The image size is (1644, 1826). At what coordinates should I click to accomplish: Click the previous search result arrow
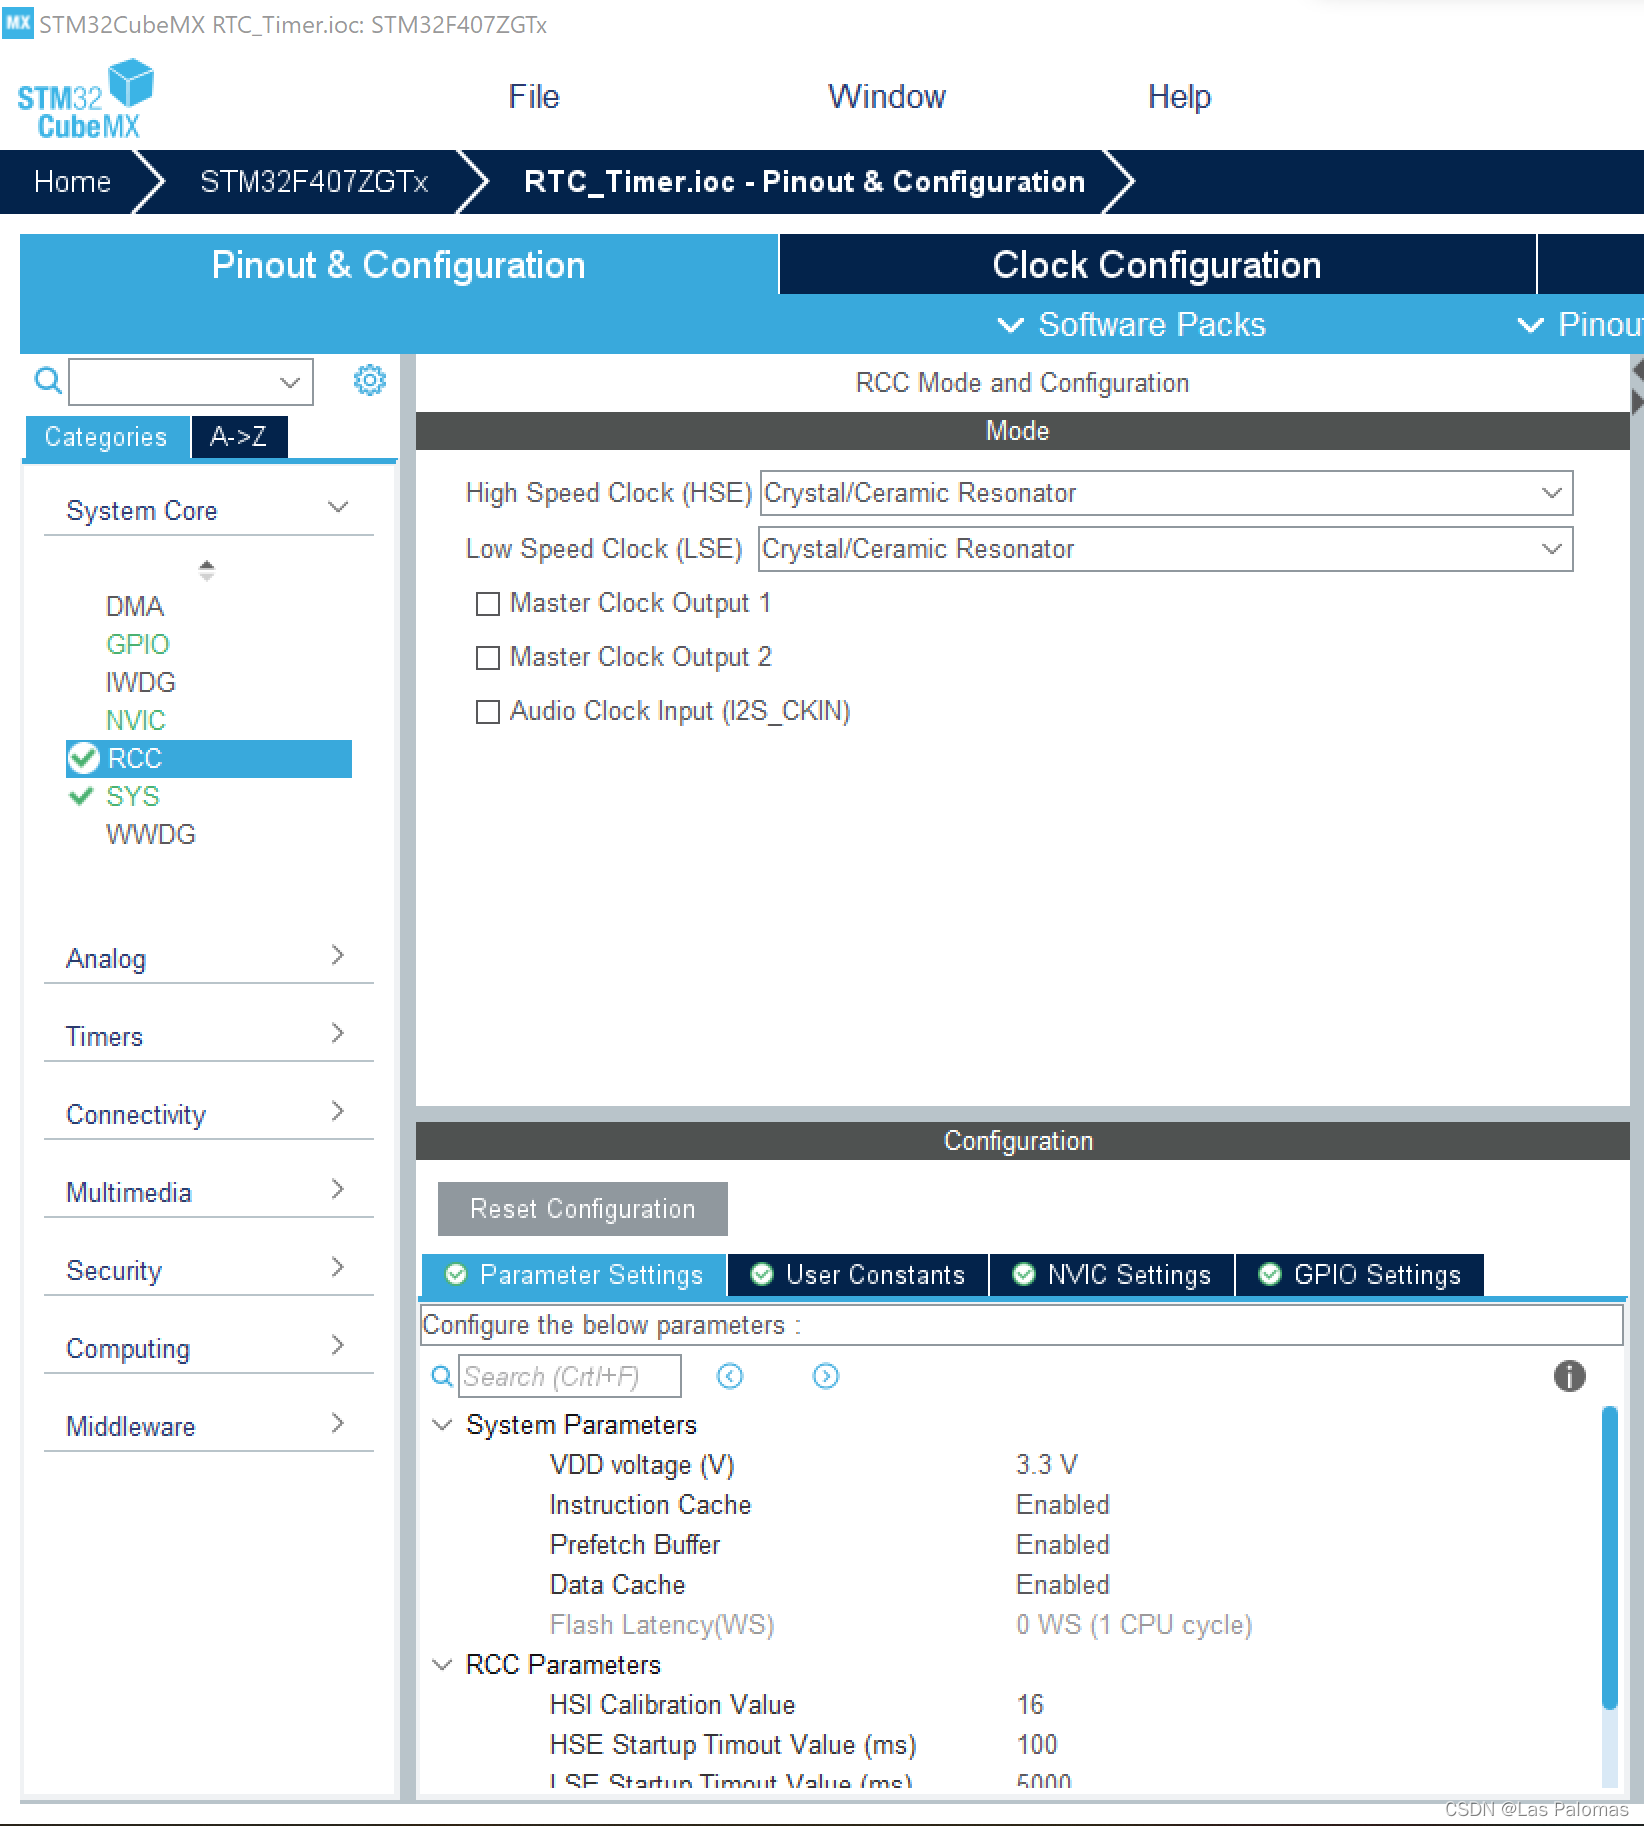pyautogui.click(x=730, y=1376)
